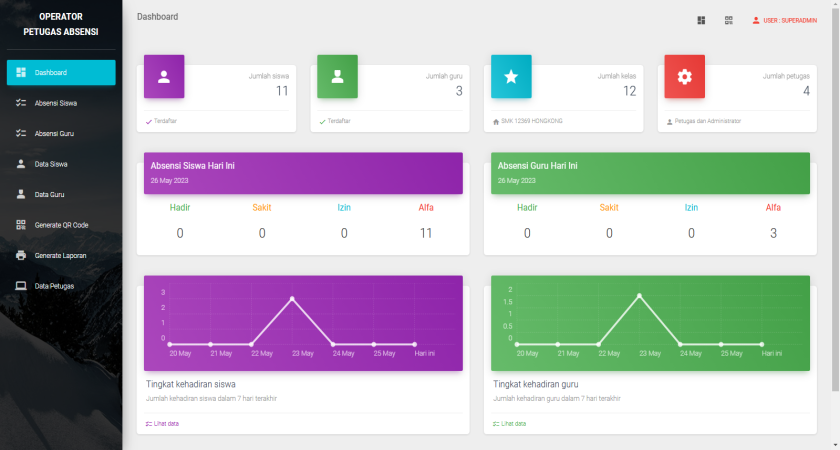Click the dashboard grid icon in top bar
The image size is (840, 450).
(x=701, y=20)
